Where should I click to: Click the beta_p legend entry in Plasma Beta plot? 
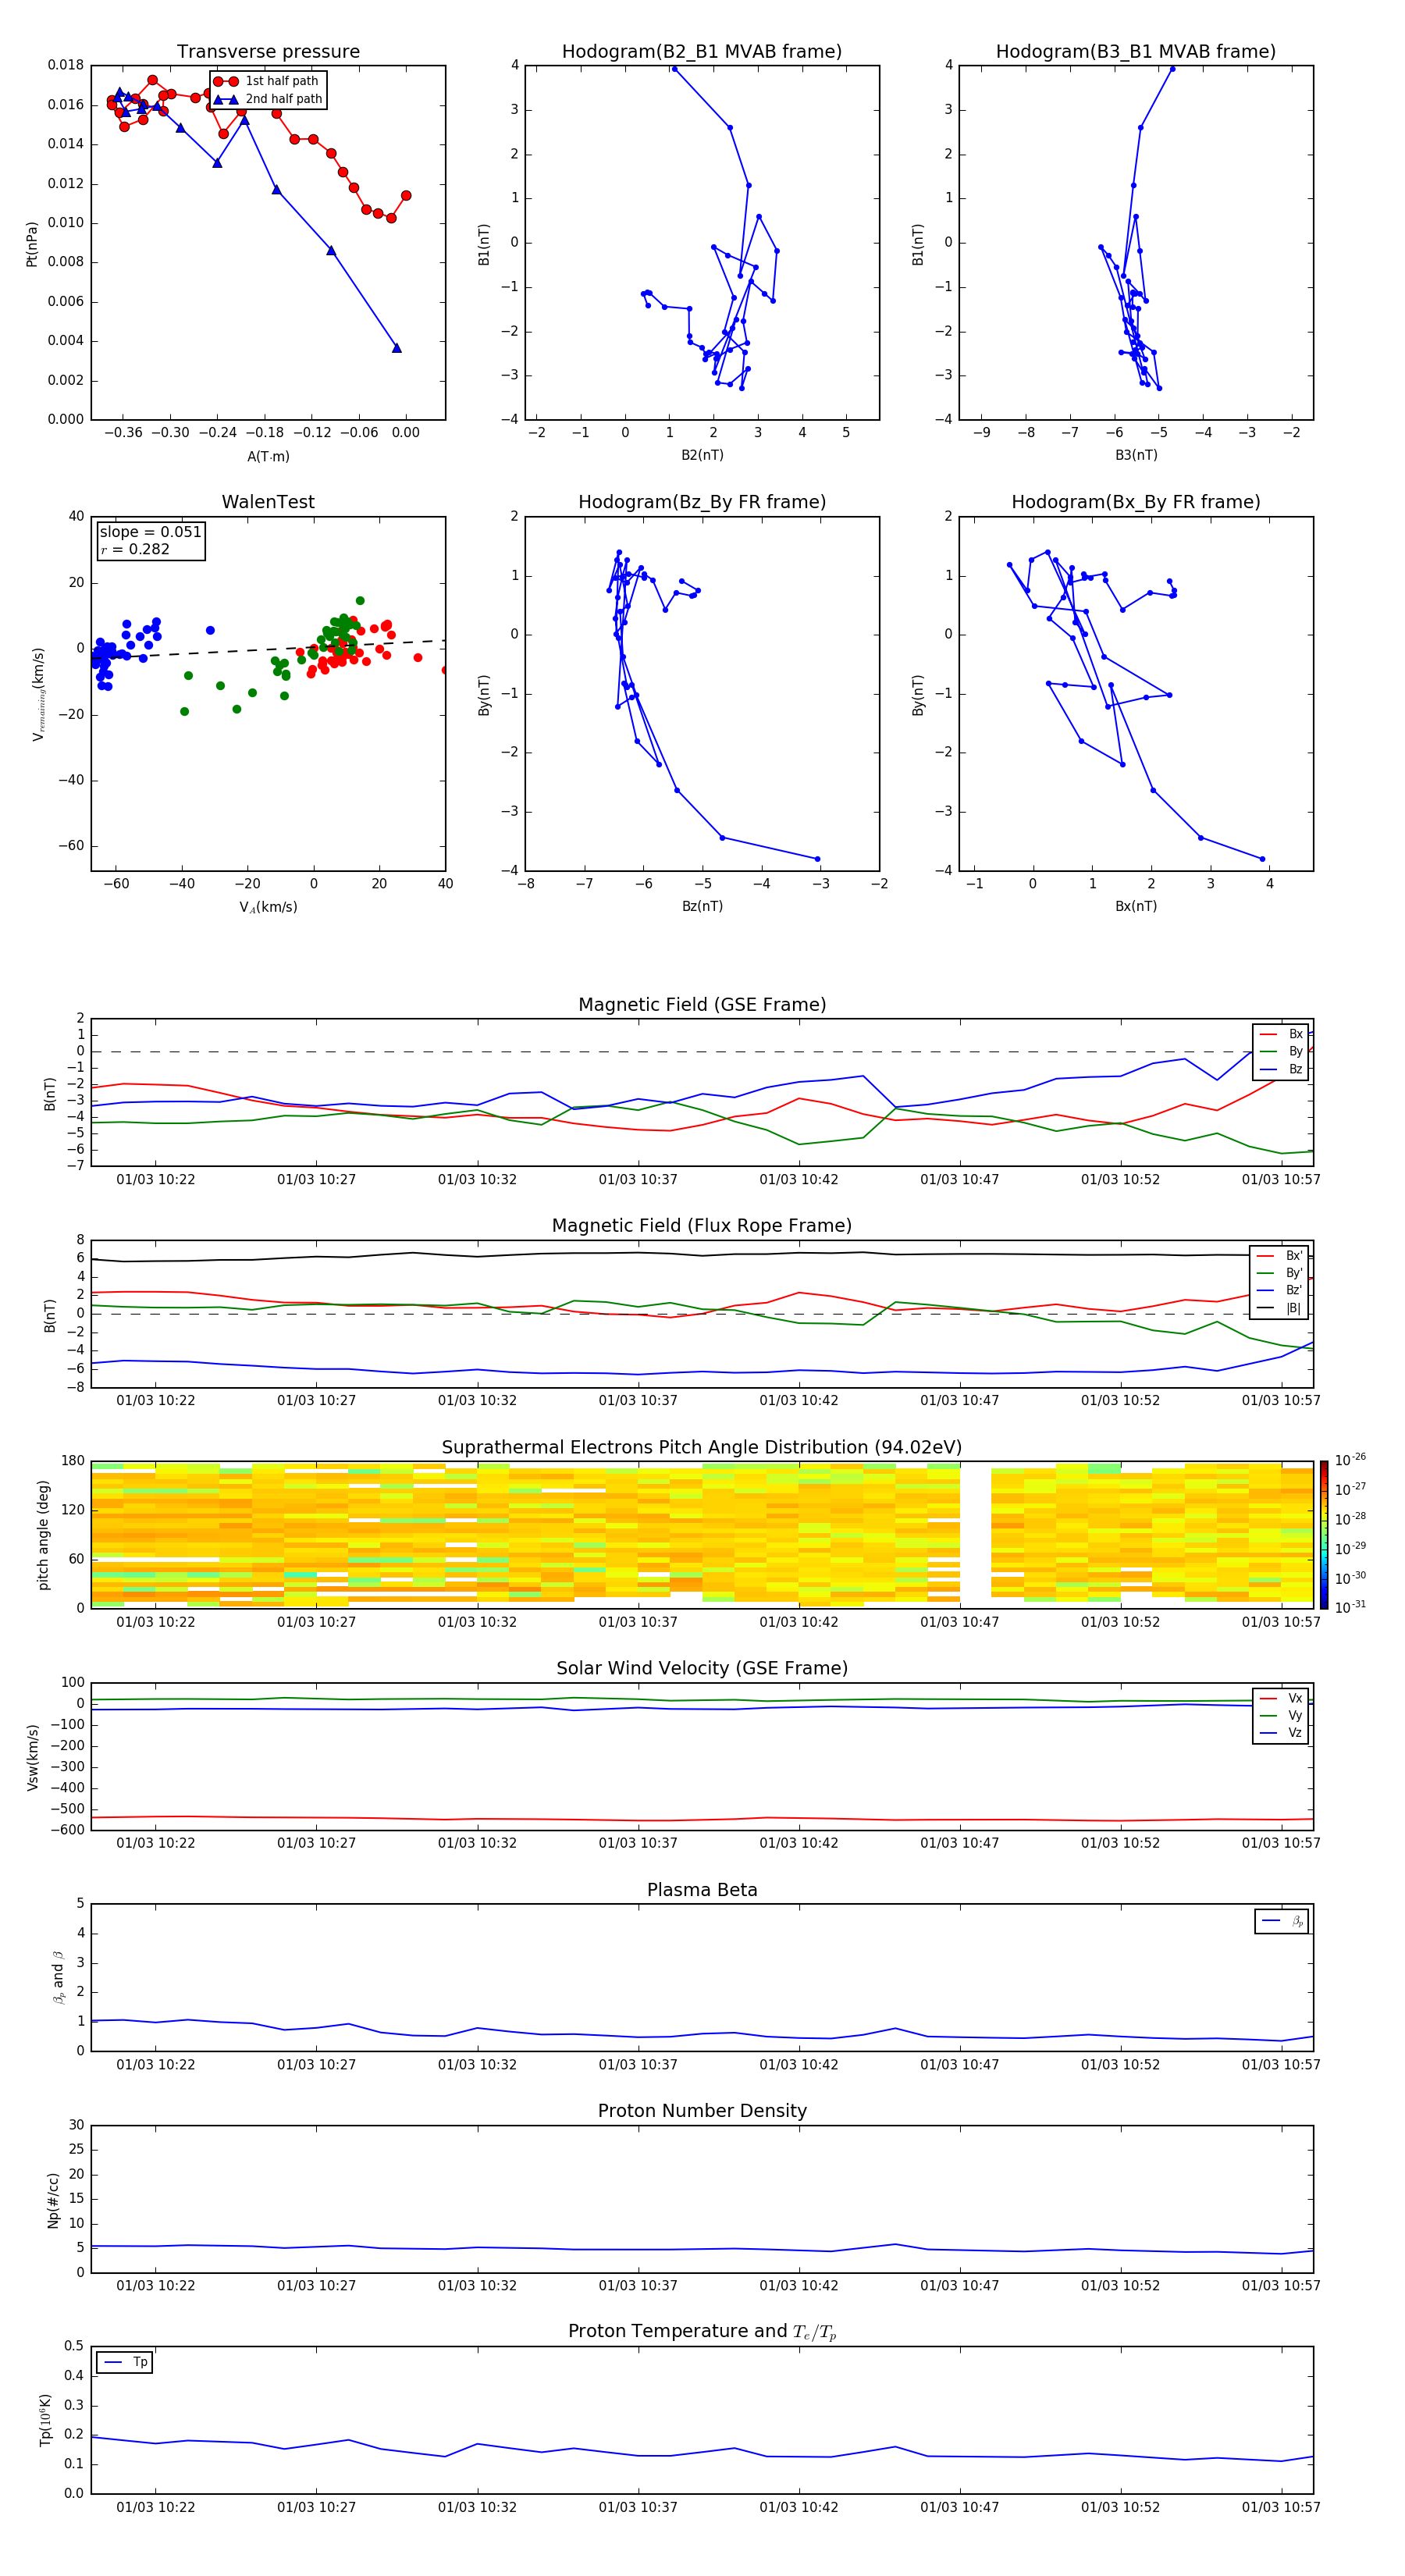pyautogui.click(x=1282, y=1921)
